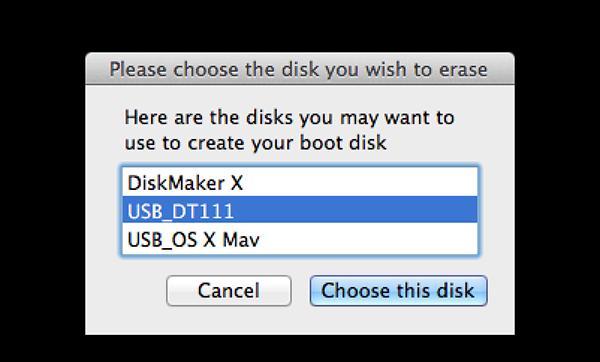600x362 pixels.
Task: Highlight the USB_OS X Mav volume row
Action: click(300, 239)
